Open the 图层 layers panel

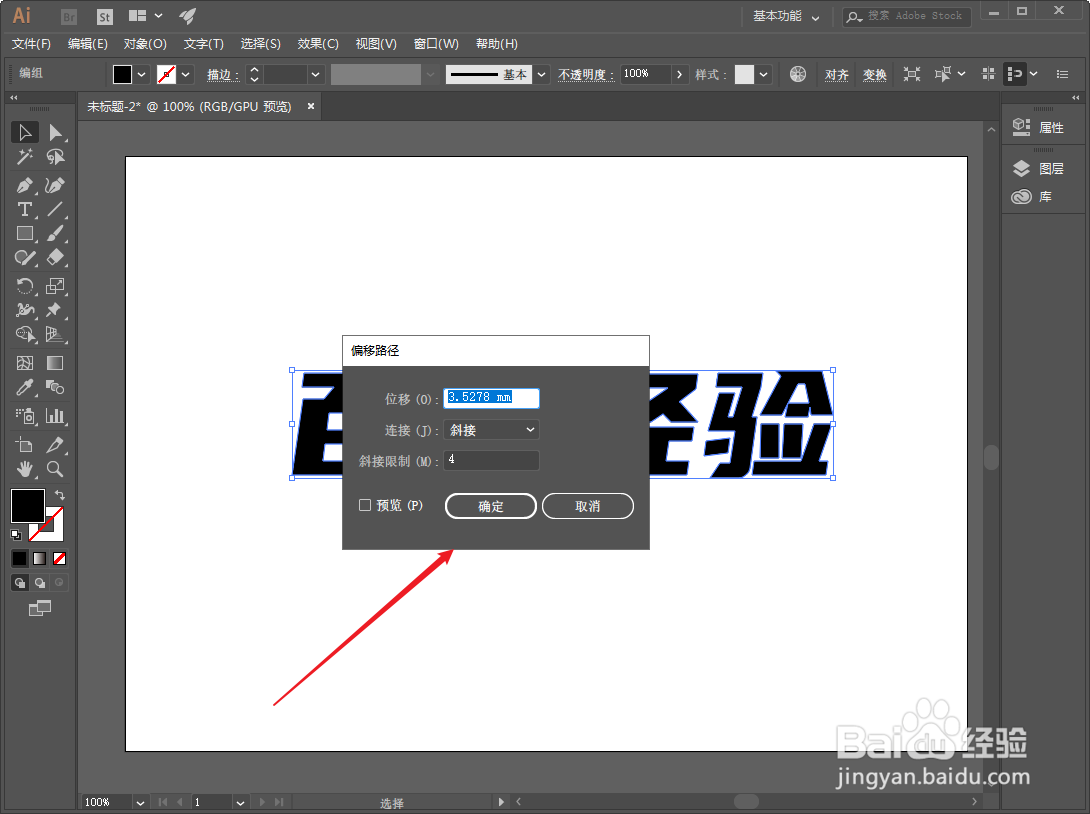1039,168
